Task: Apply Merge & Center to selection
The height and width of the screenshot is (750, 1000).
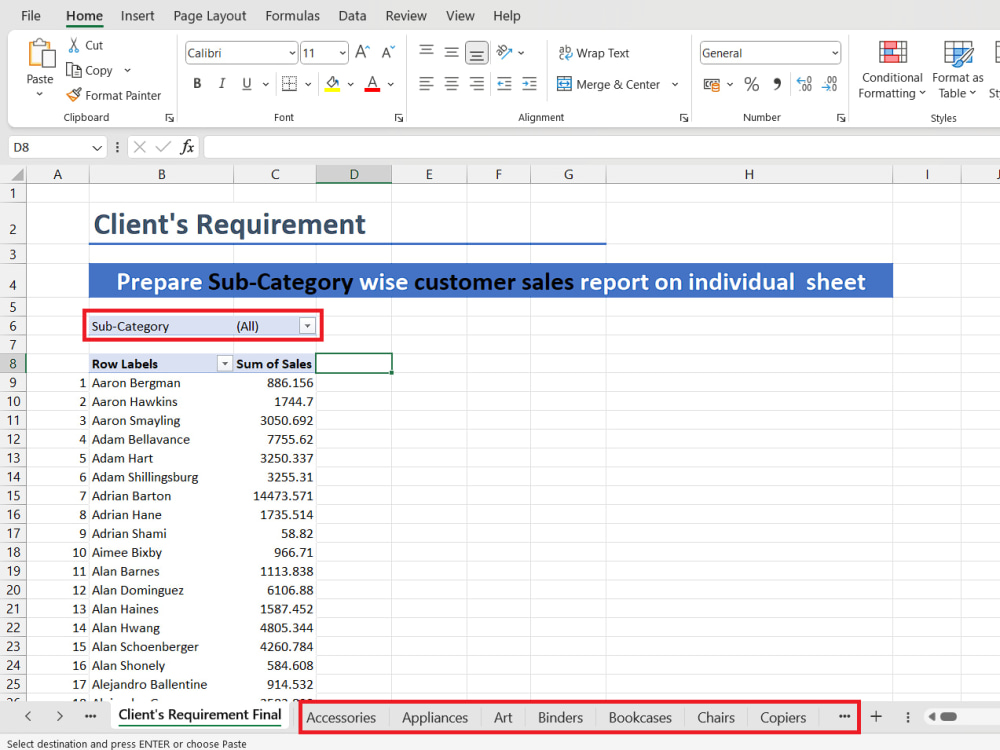Action: pos(607,84)
